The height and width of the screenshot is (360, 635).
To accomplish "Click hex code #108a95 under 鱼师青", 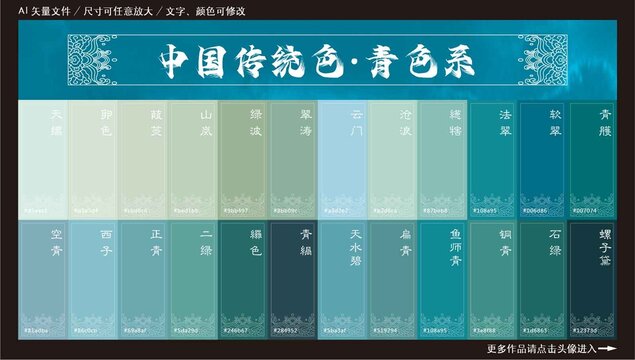I will pos(435,330).
